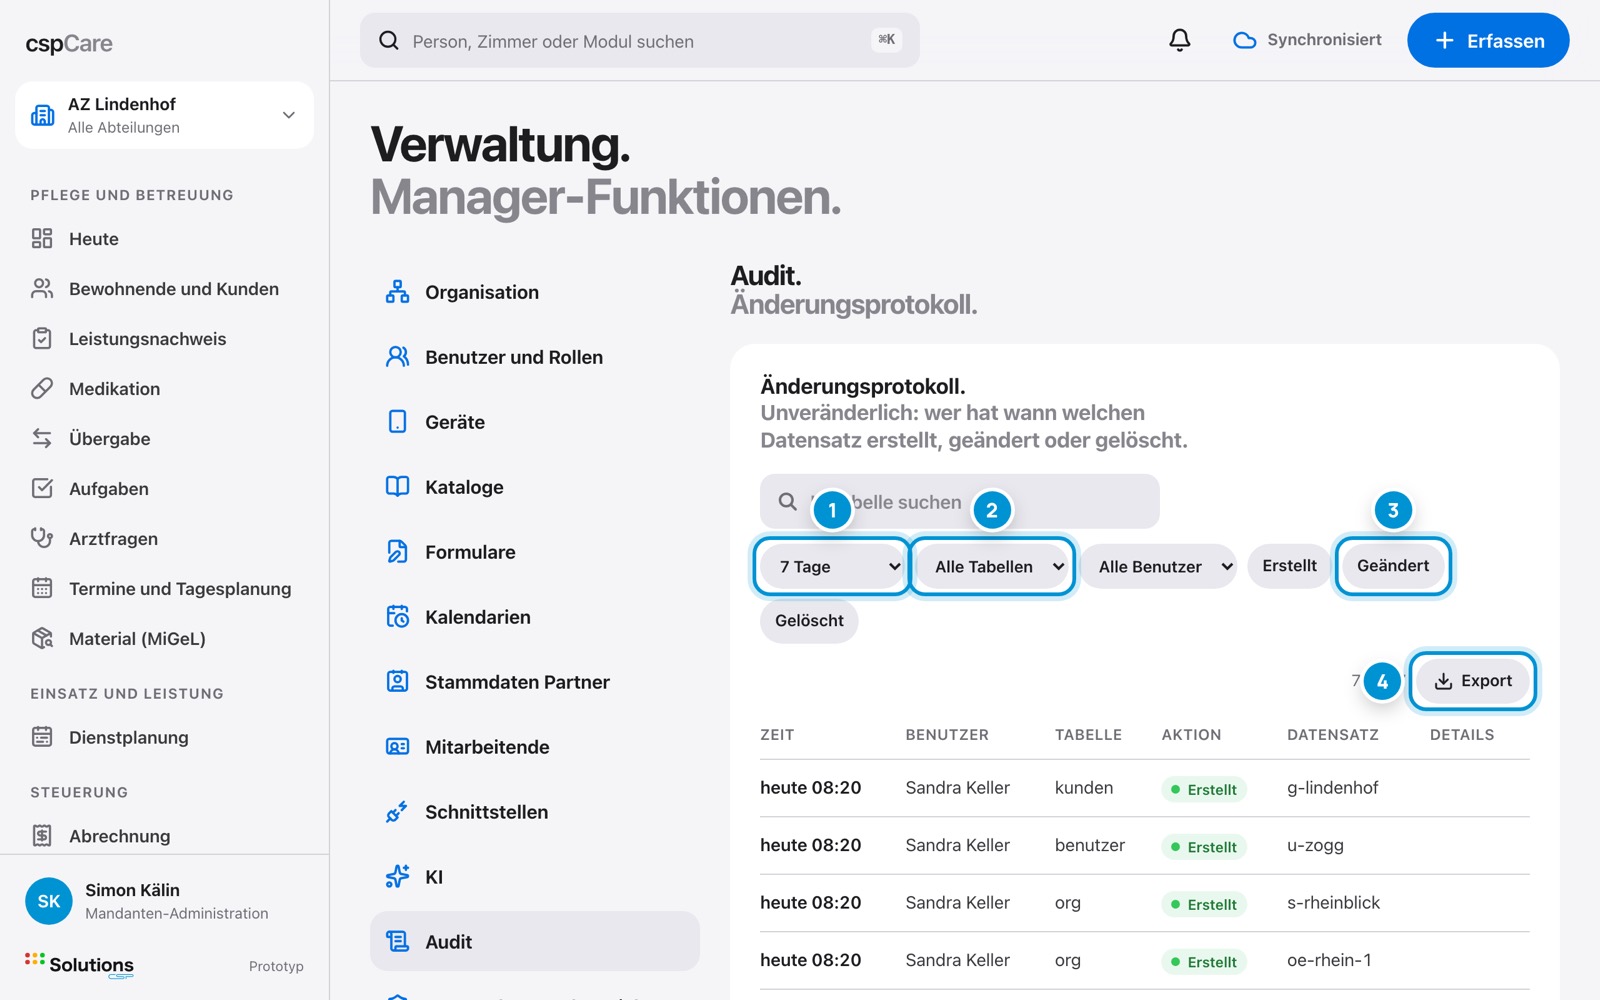Click the Aufgaben checkbox icon
Screen dimensions: 1600x1000
tap(42, 488)
